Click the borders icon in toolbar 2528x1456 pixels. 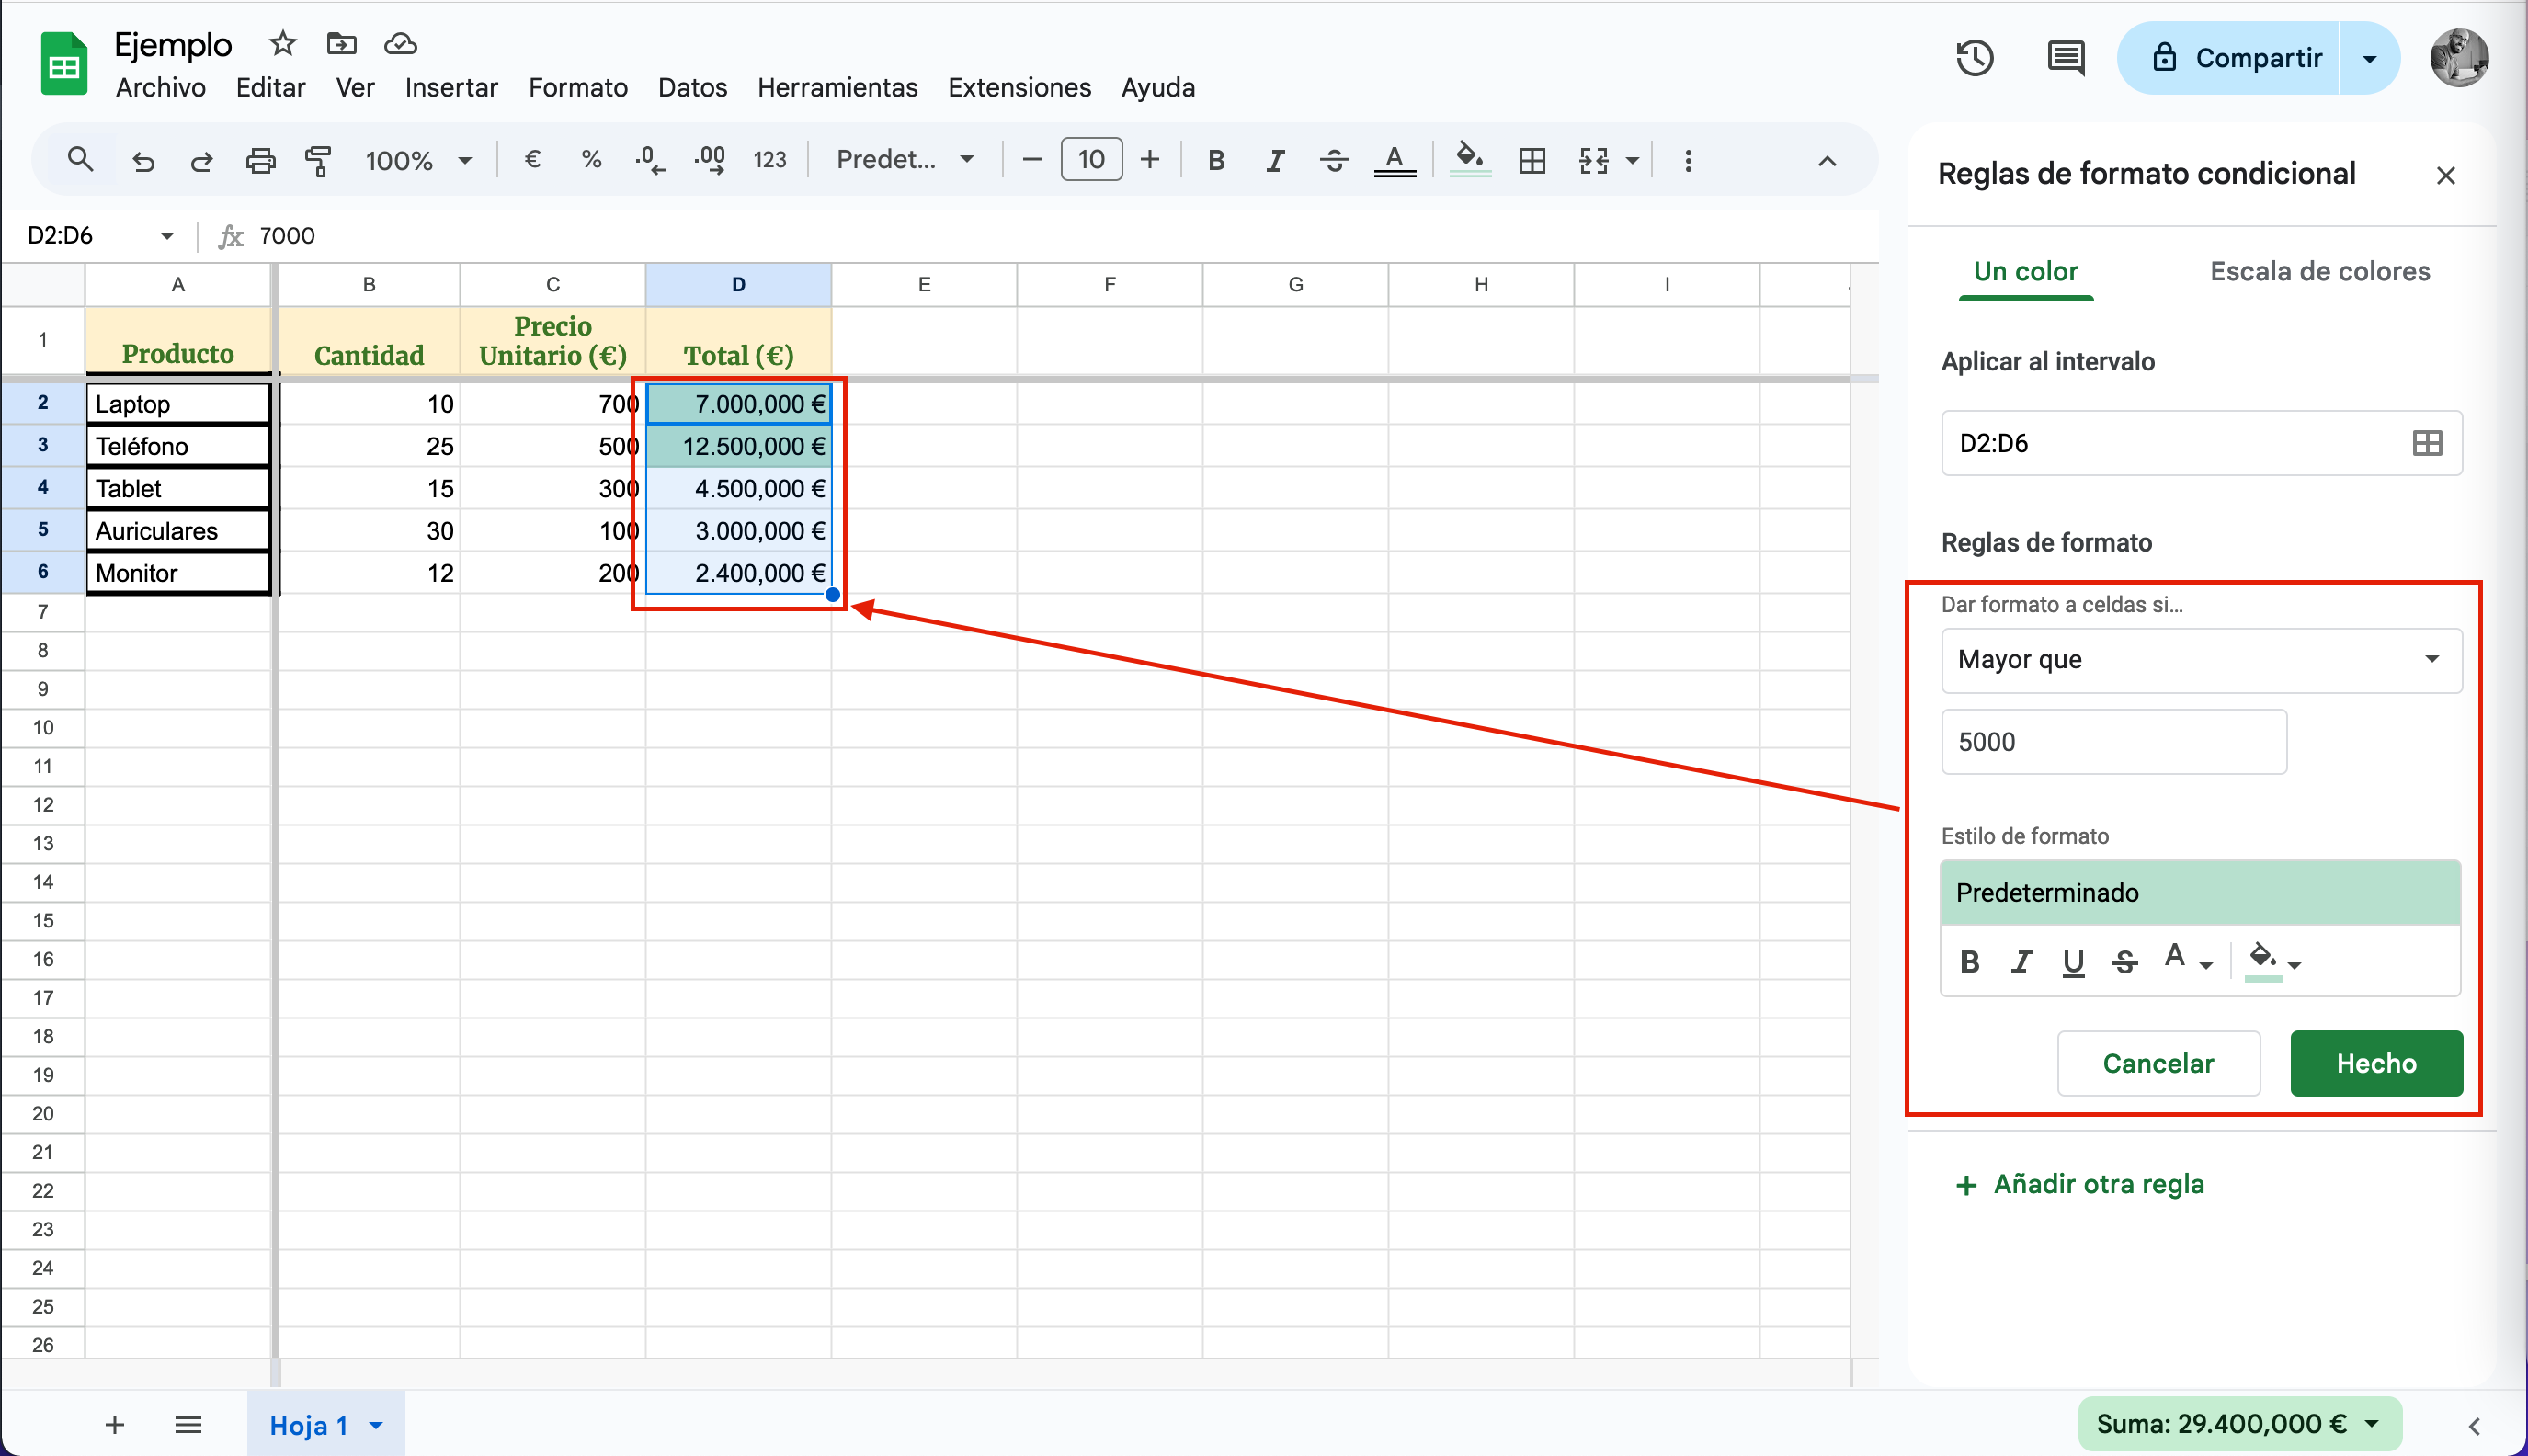click(1531, 160)
